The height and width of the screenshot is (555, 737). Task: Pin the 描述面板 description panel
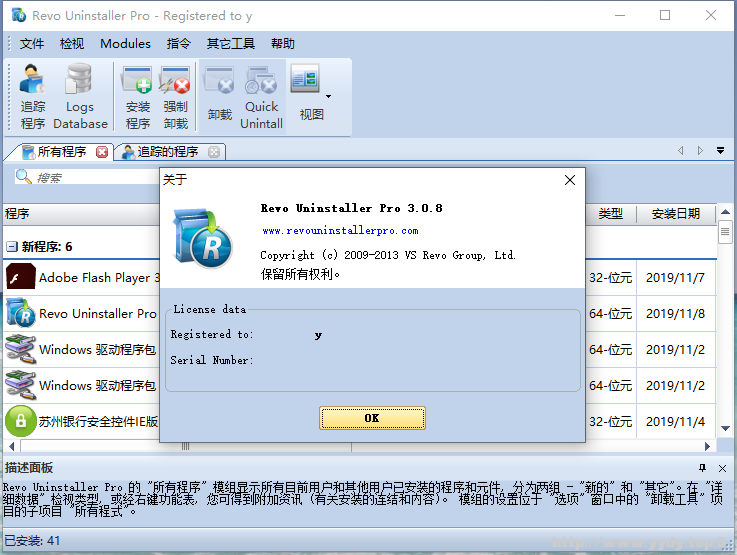point(702,468)
